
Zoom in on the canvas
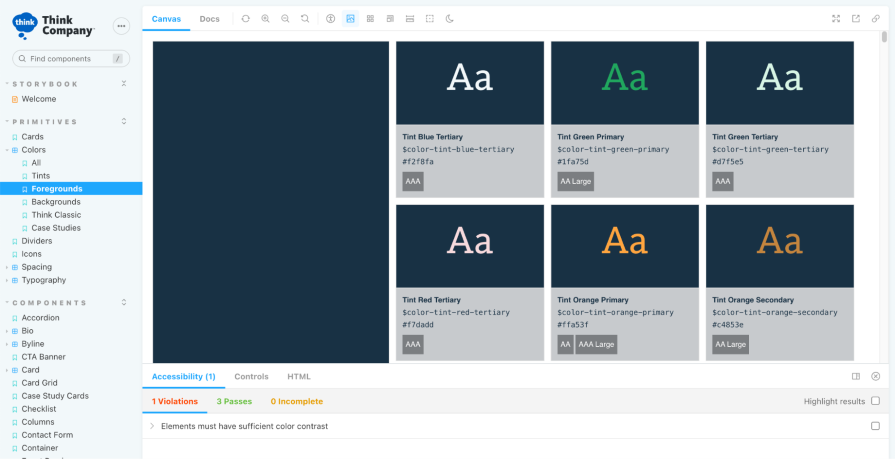coord(265,18)
